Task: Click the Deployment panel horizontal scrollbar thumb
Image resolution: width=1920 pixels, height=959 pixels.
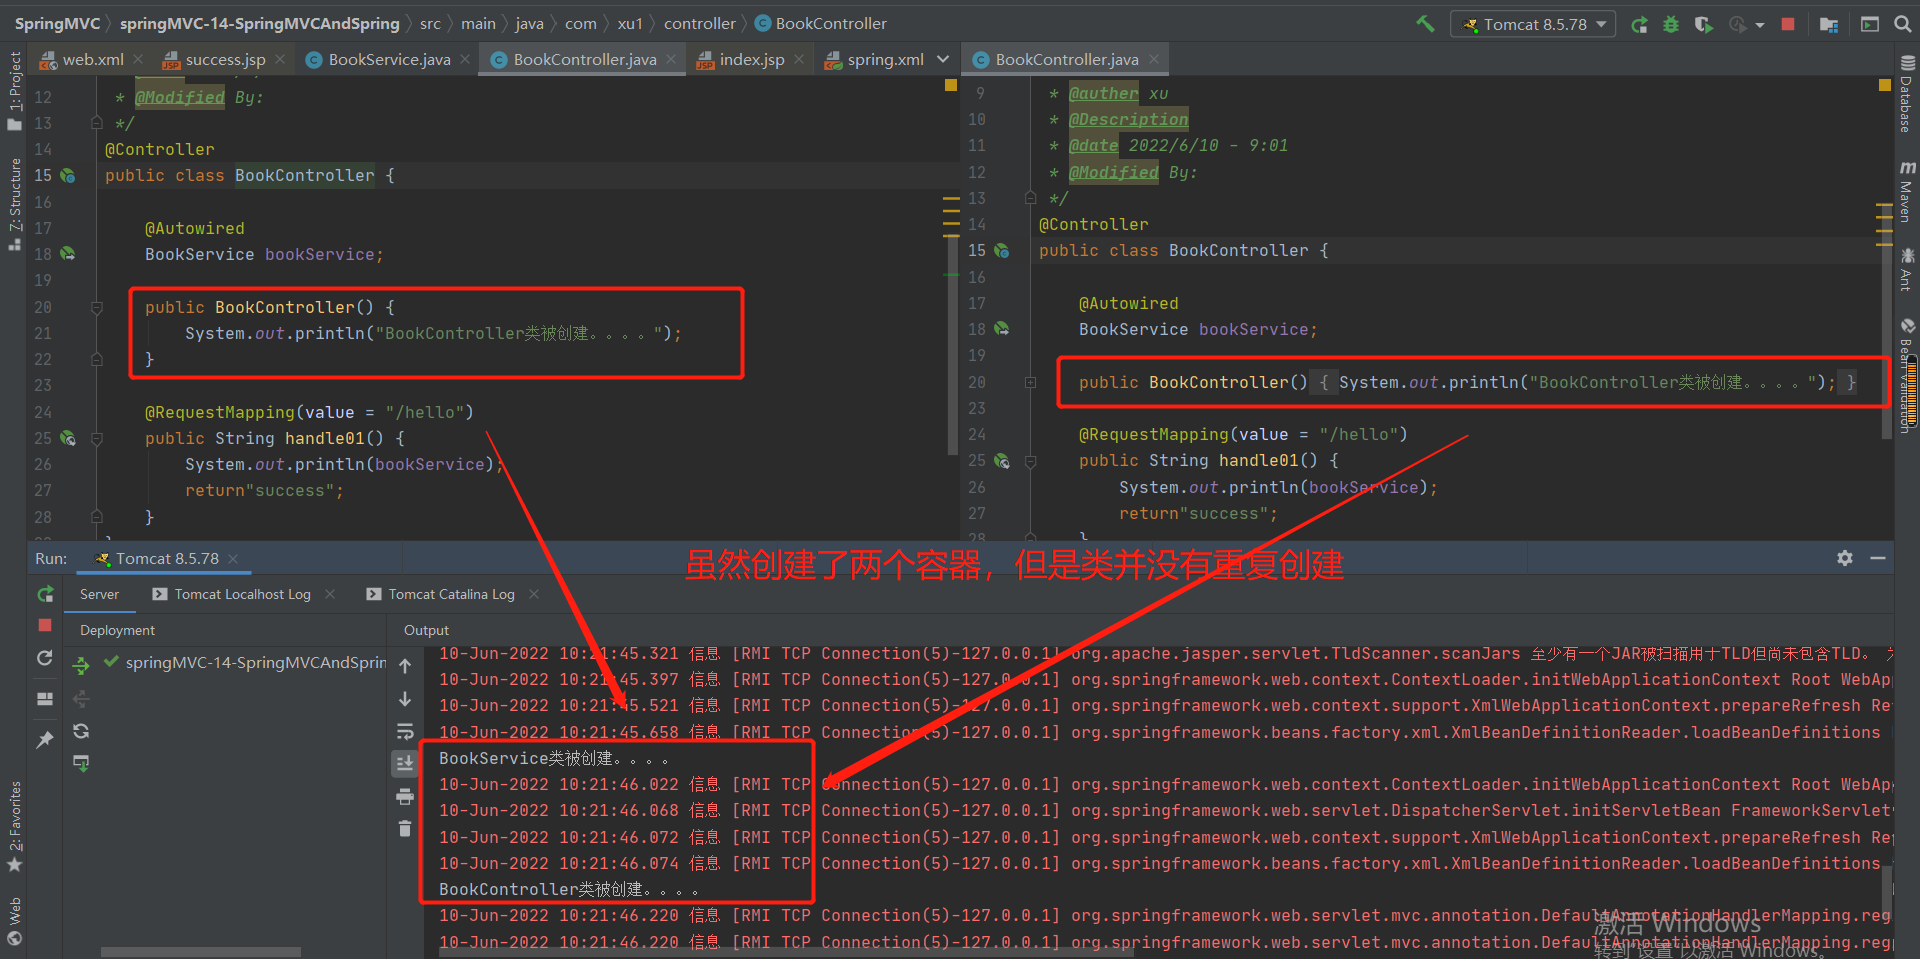Action: tap(200, 951)
